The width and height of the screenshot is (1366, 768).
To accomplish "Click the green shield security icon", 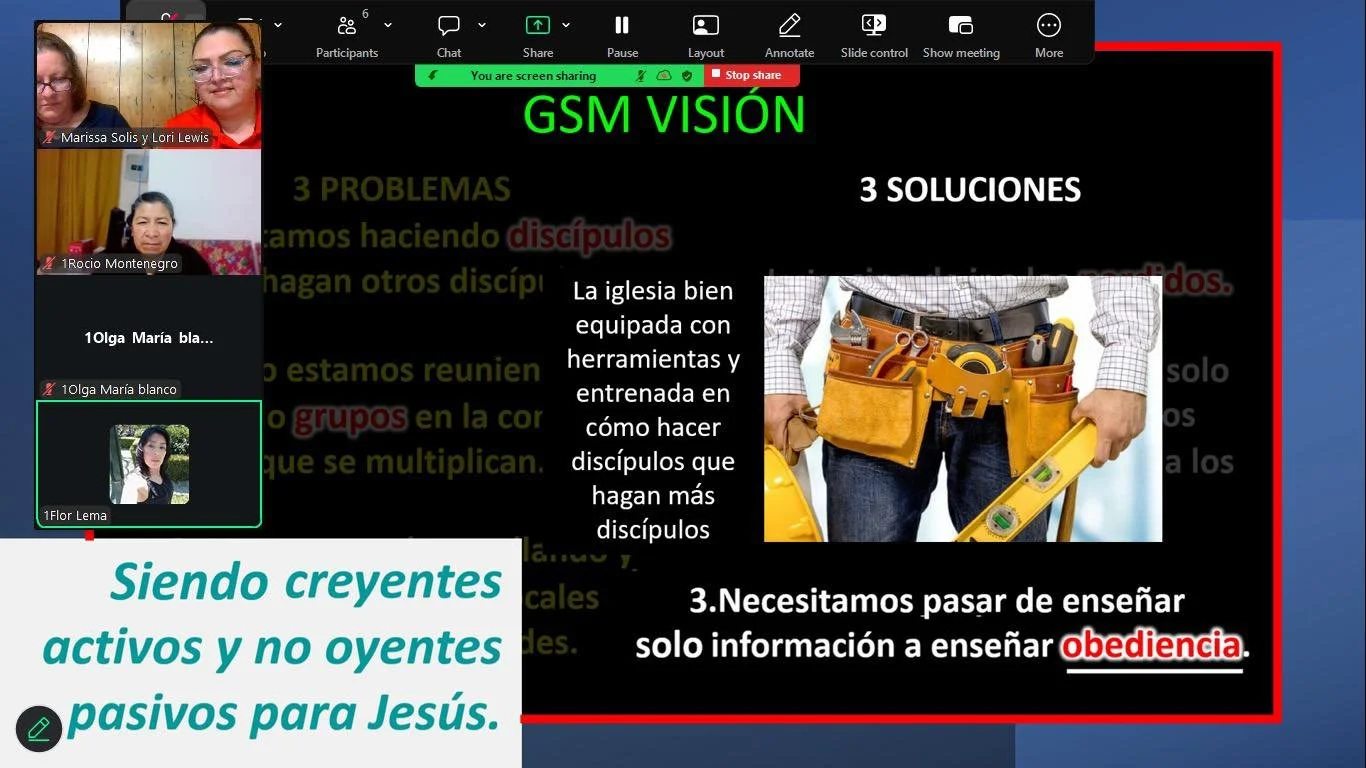I will tap(687, 75).
